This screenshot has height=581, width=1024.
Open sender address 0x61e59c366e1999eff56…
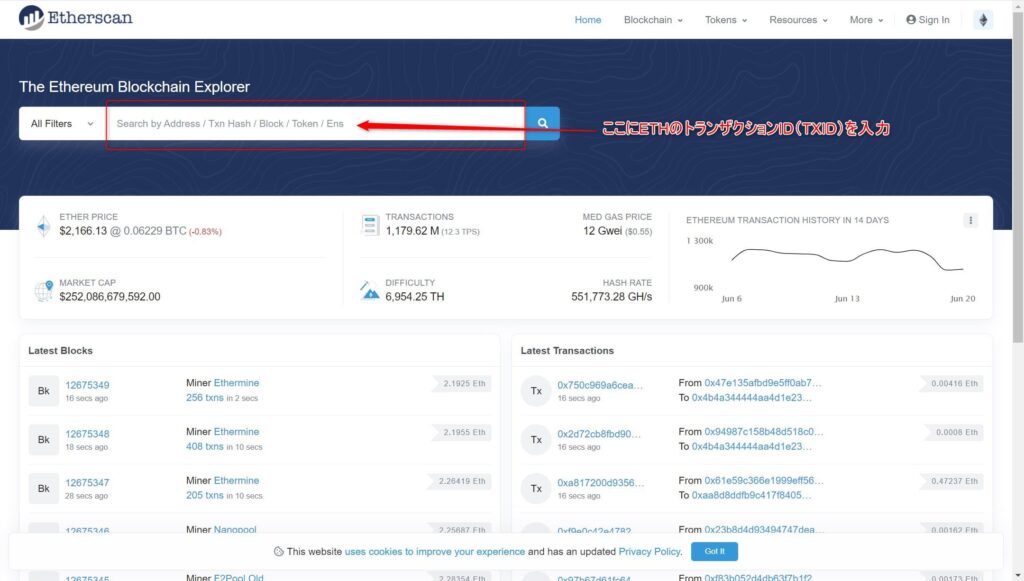click(x=764, y=480)
